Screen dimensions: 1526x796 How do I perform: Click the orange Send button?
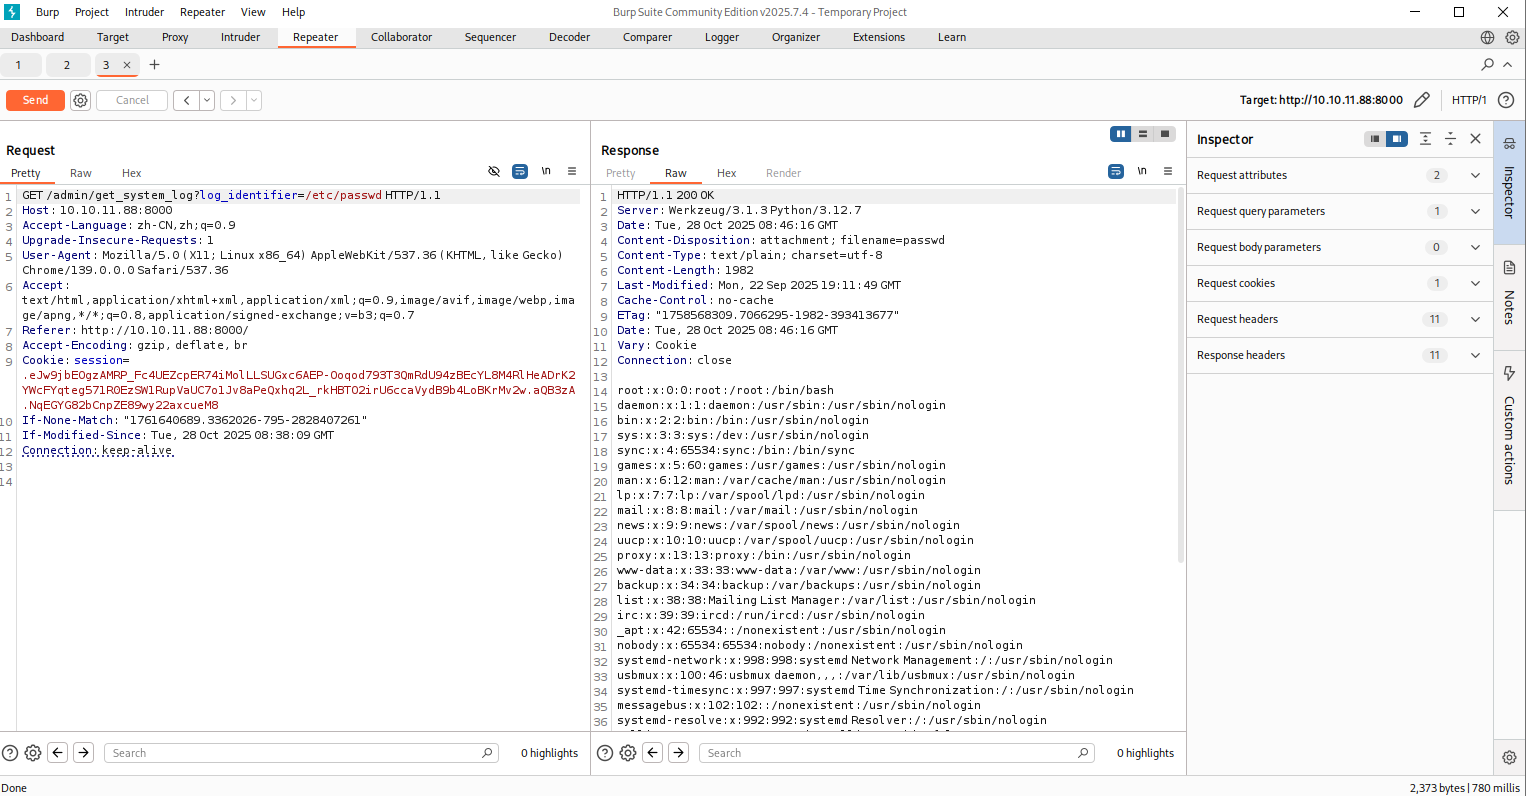tap(35, 100)
